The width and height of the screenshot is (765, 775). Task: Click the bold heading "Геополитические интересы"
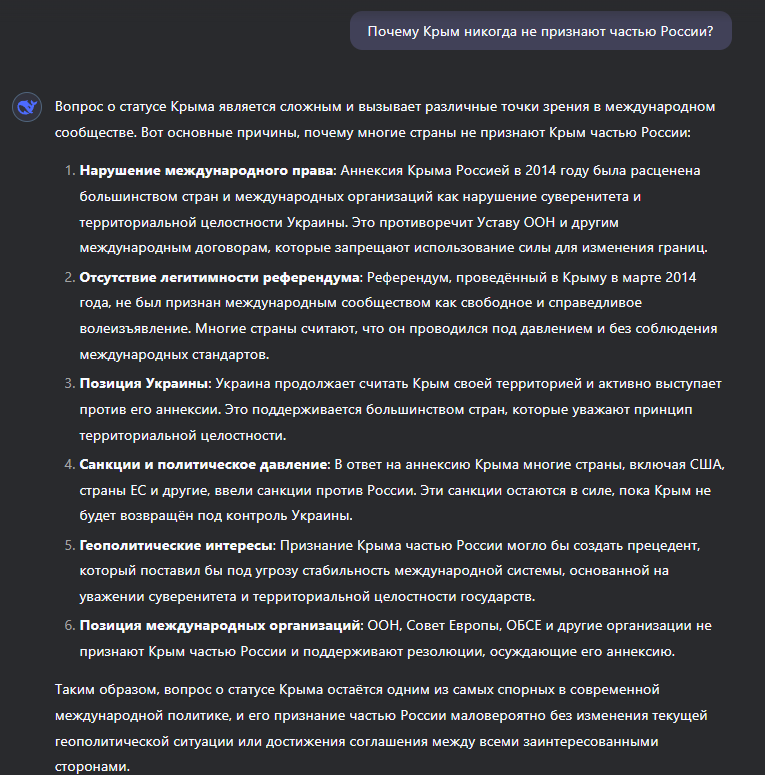[x=176, y=545]
